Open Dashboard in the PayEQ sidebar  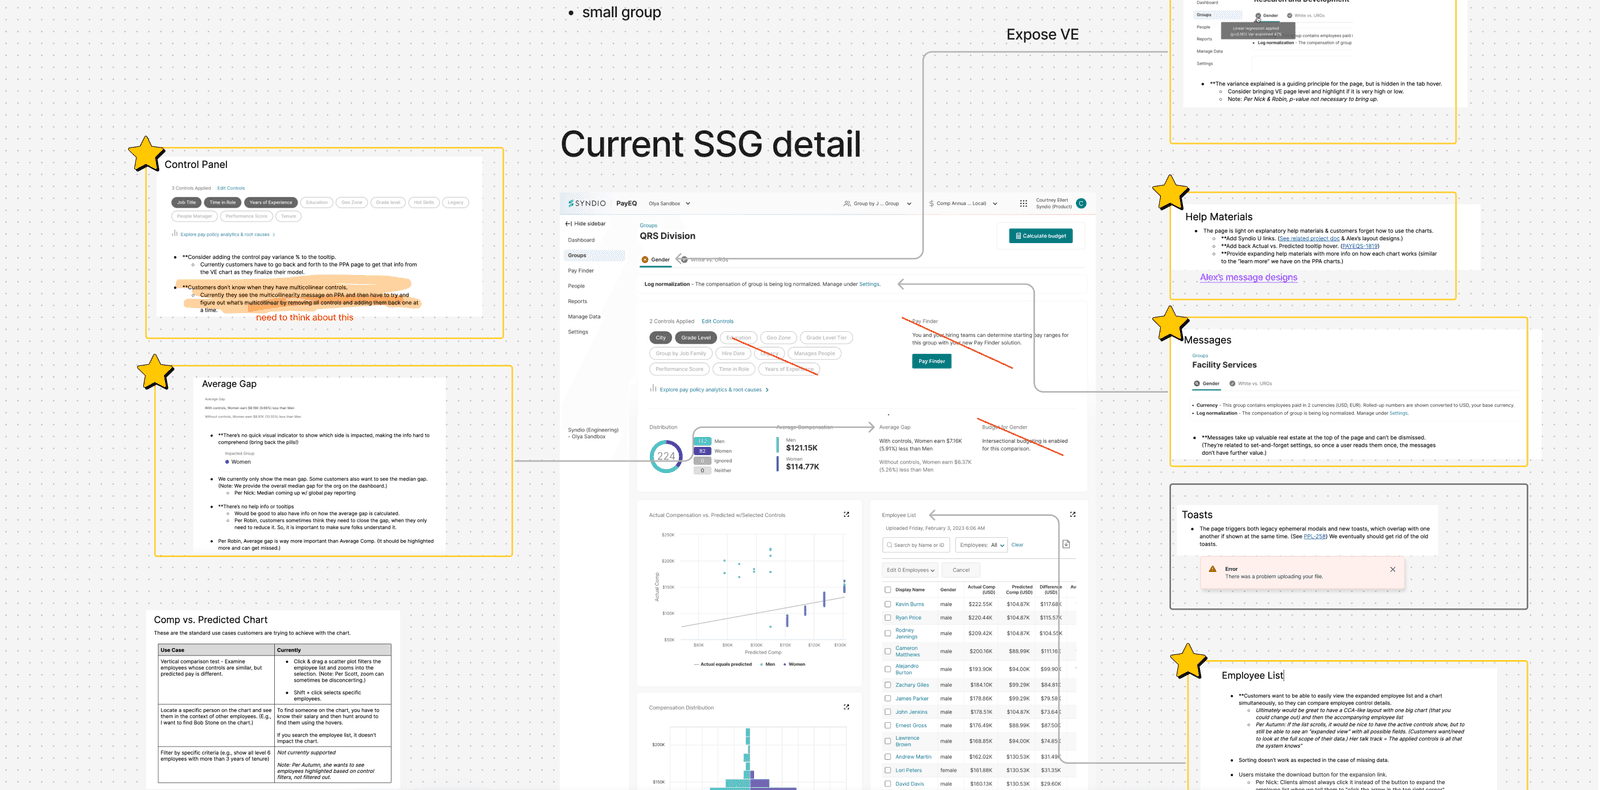(581, 240)
